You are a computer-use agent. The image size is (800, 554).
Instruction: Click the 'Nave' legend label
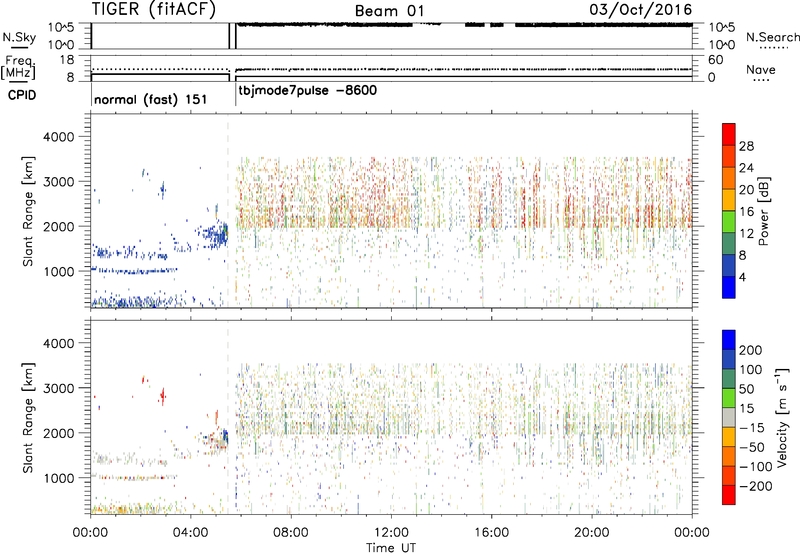click(760, 70)
